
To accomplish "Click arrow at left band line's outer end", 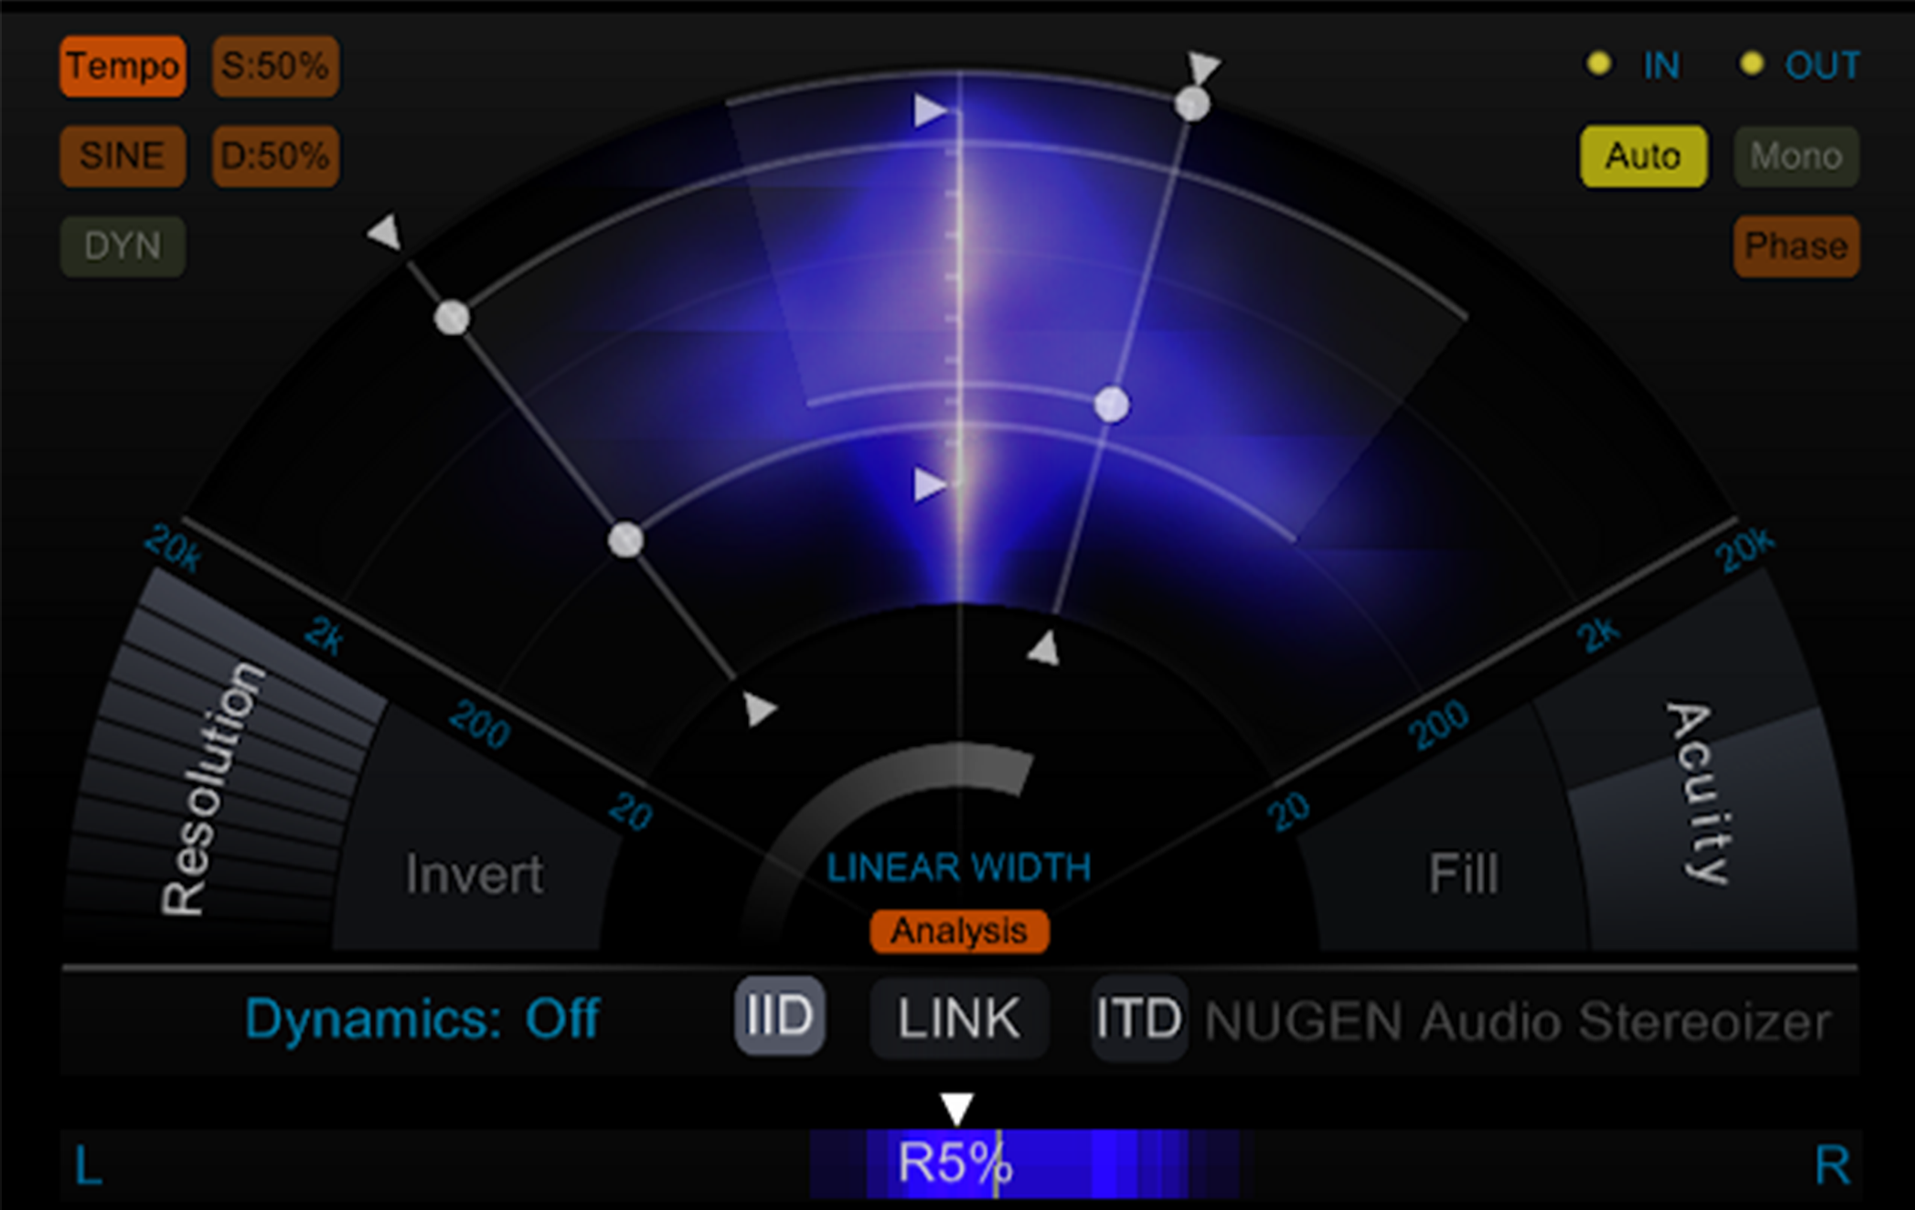I will 385,232.
